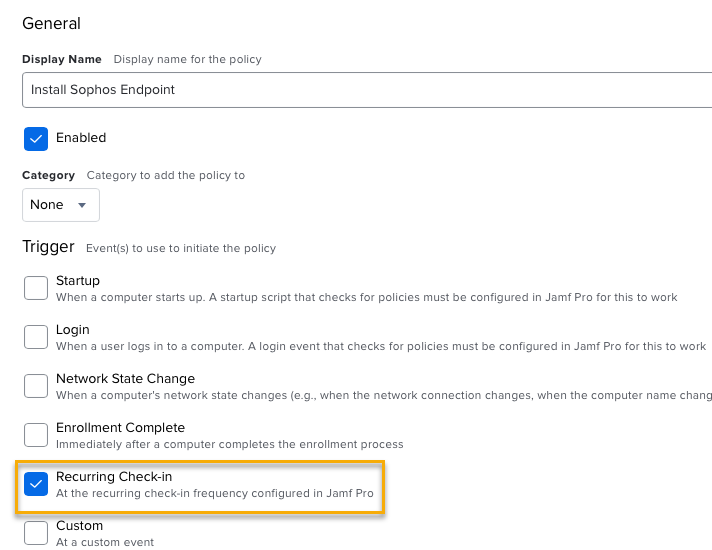712x550 pixels.
Task: Tick the Login trigger checkbox
Action: tap(36, 337)
